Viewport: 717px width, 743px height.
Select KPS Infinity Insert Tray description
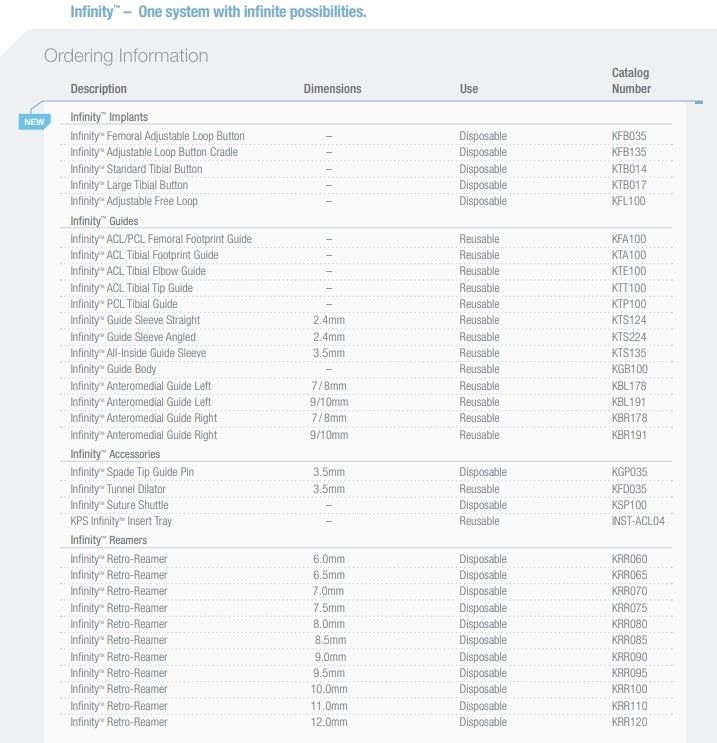point(121,521)
